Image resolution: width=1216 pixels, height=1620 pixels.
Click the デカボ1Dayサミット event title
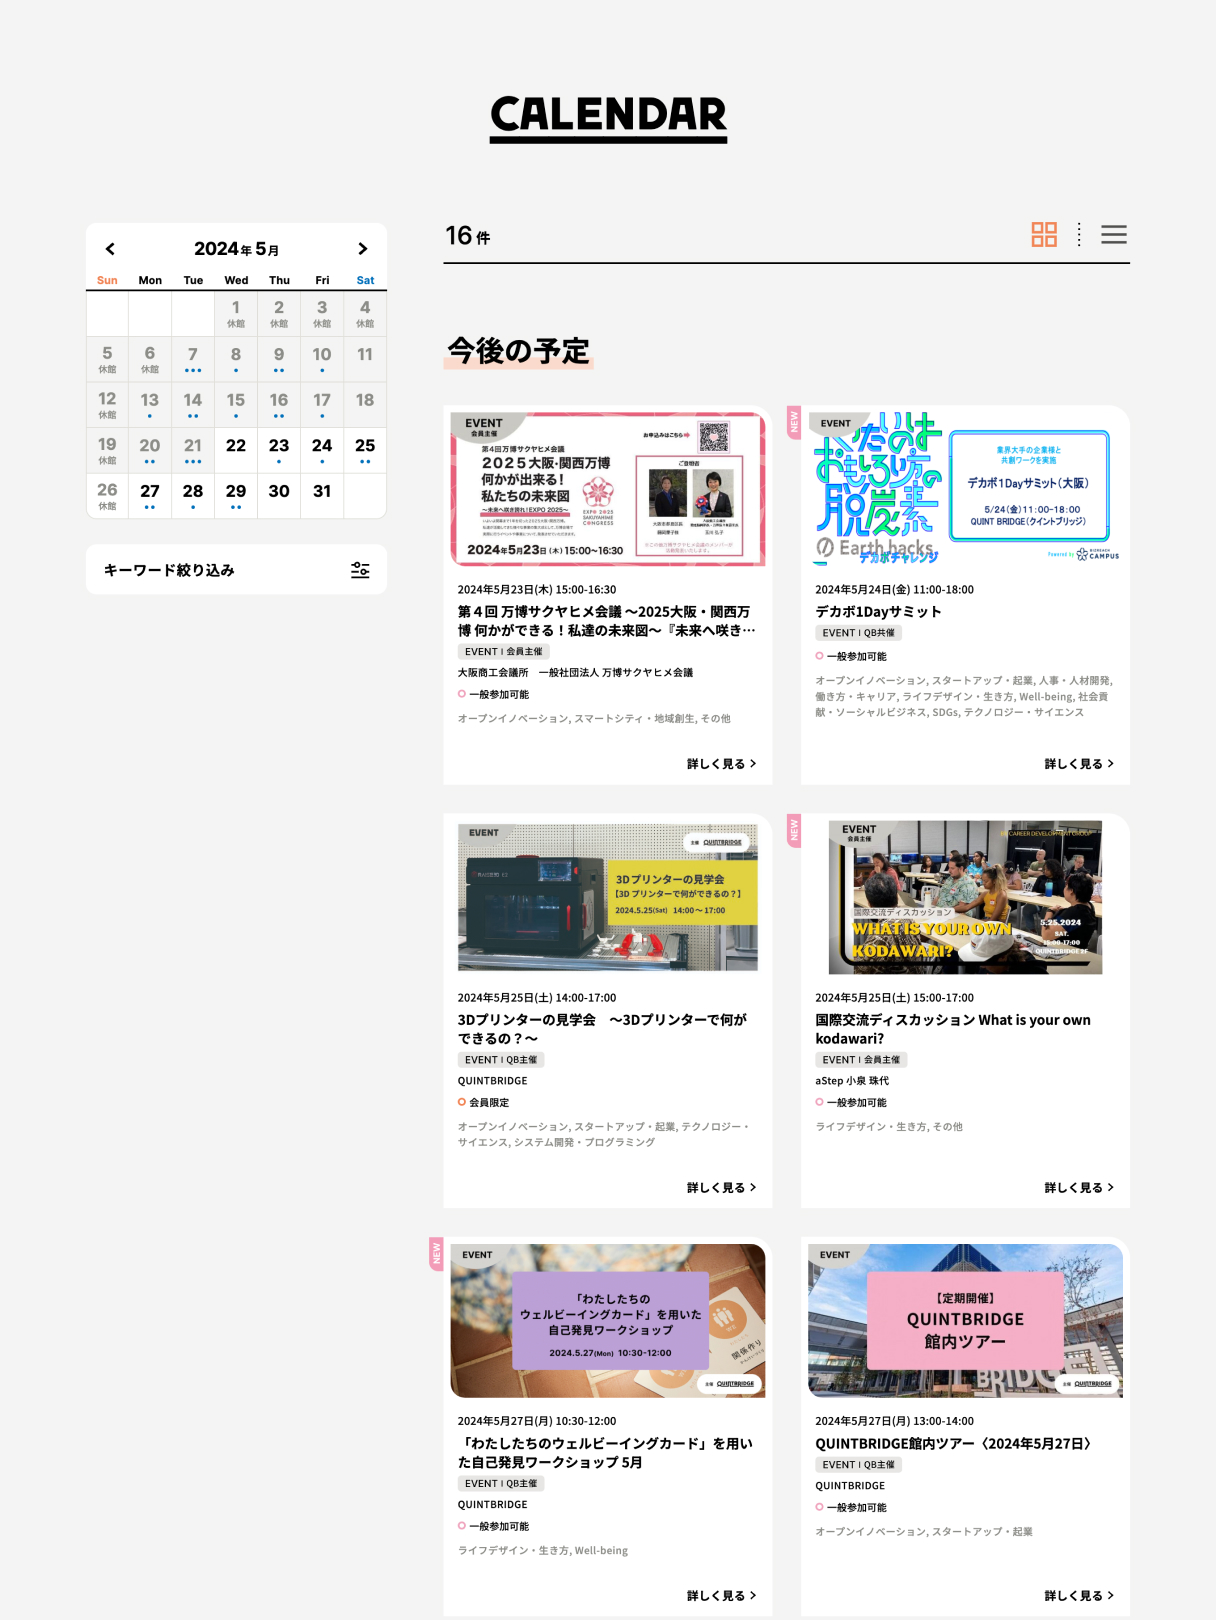[878, 612]
